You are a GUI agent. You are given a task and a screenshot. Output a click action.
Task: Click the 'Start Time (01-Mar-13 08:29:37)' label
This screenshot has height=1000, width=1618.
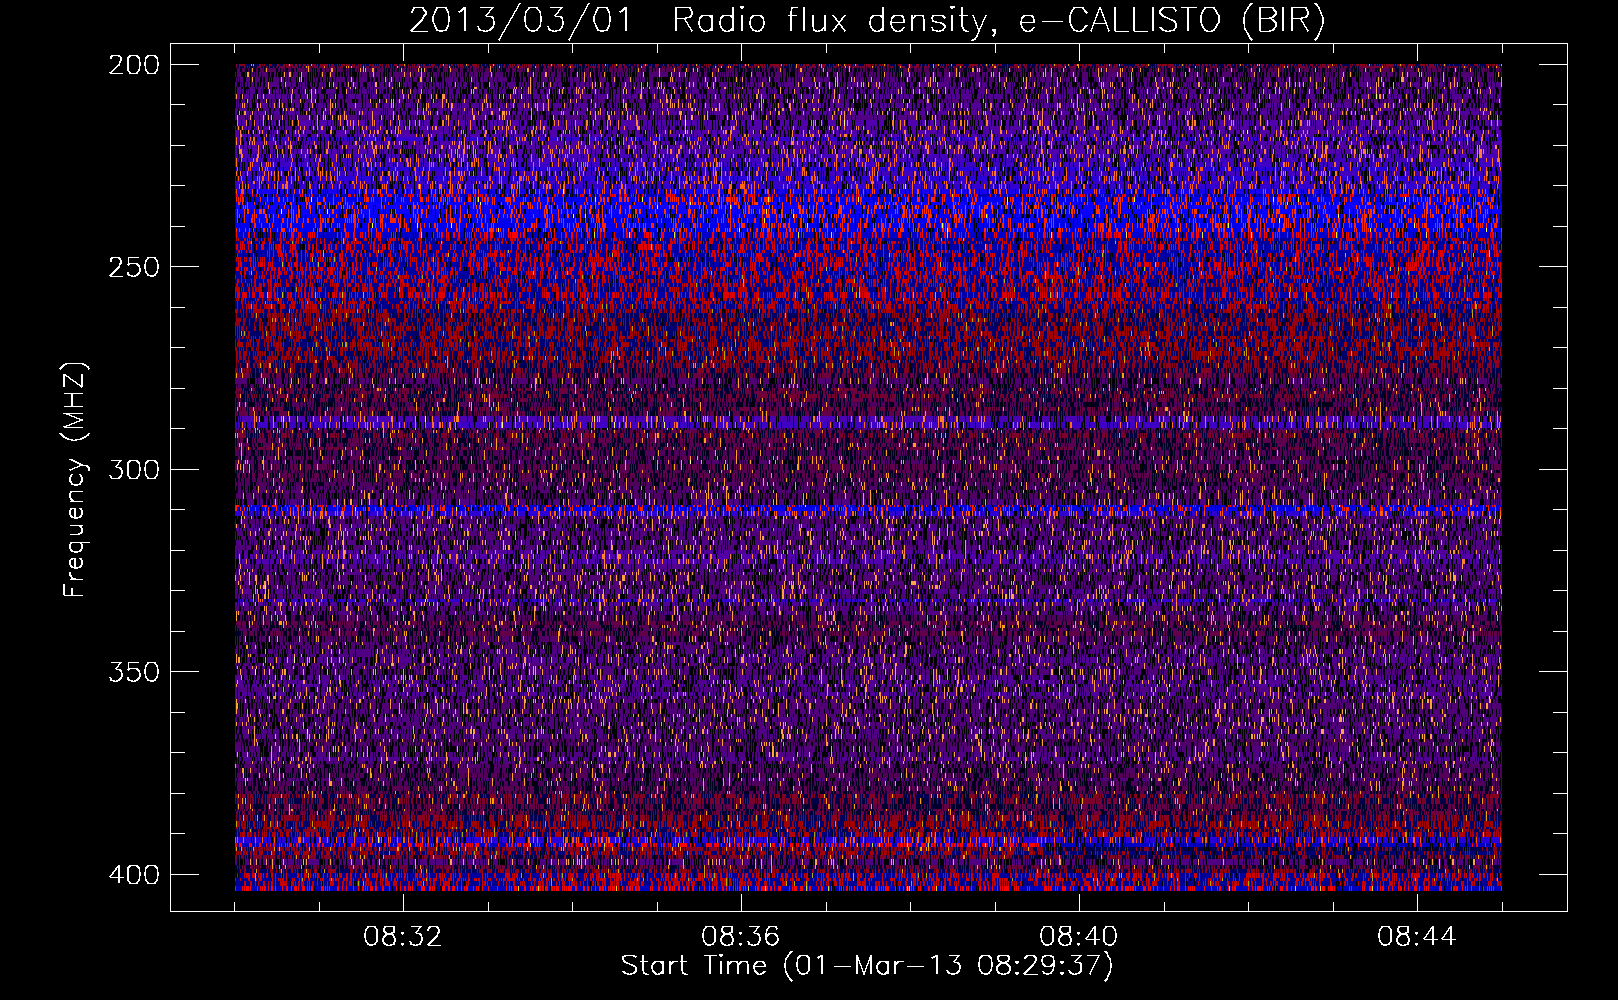867,966
